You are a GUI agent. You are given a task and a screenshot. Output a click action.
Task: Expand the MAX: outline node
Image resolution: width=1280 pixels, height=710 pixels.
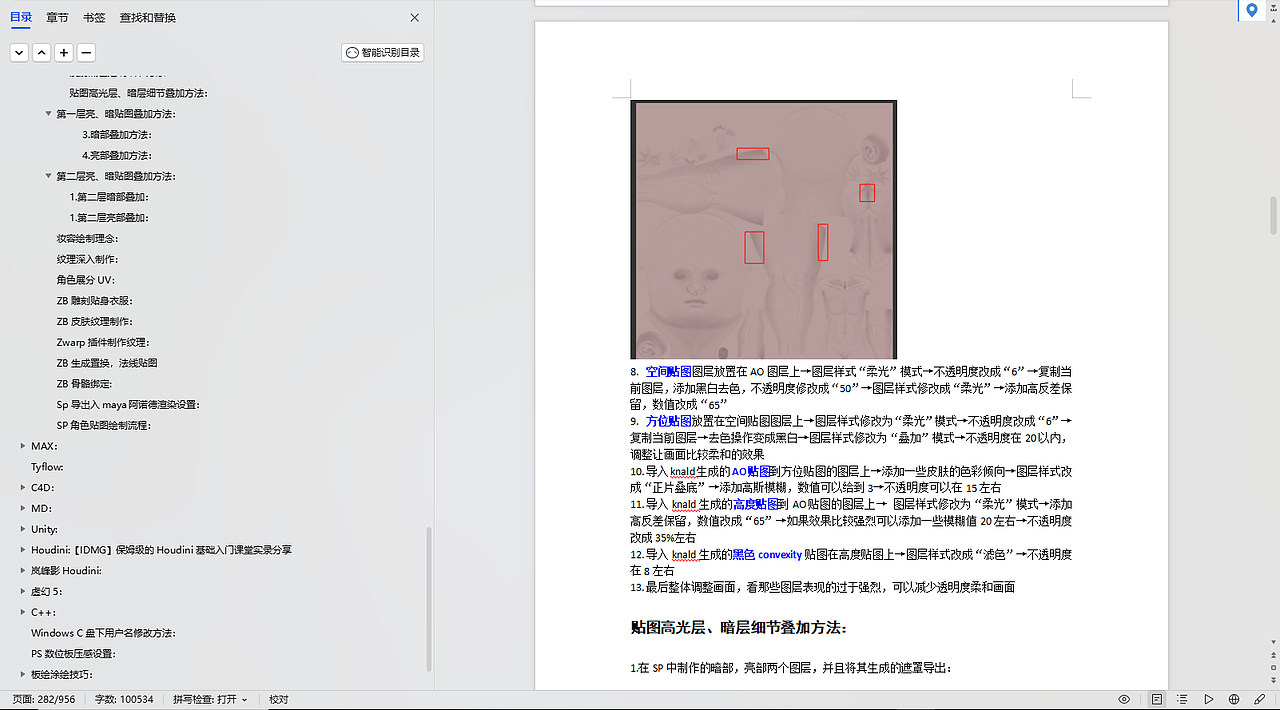point(23,446)
